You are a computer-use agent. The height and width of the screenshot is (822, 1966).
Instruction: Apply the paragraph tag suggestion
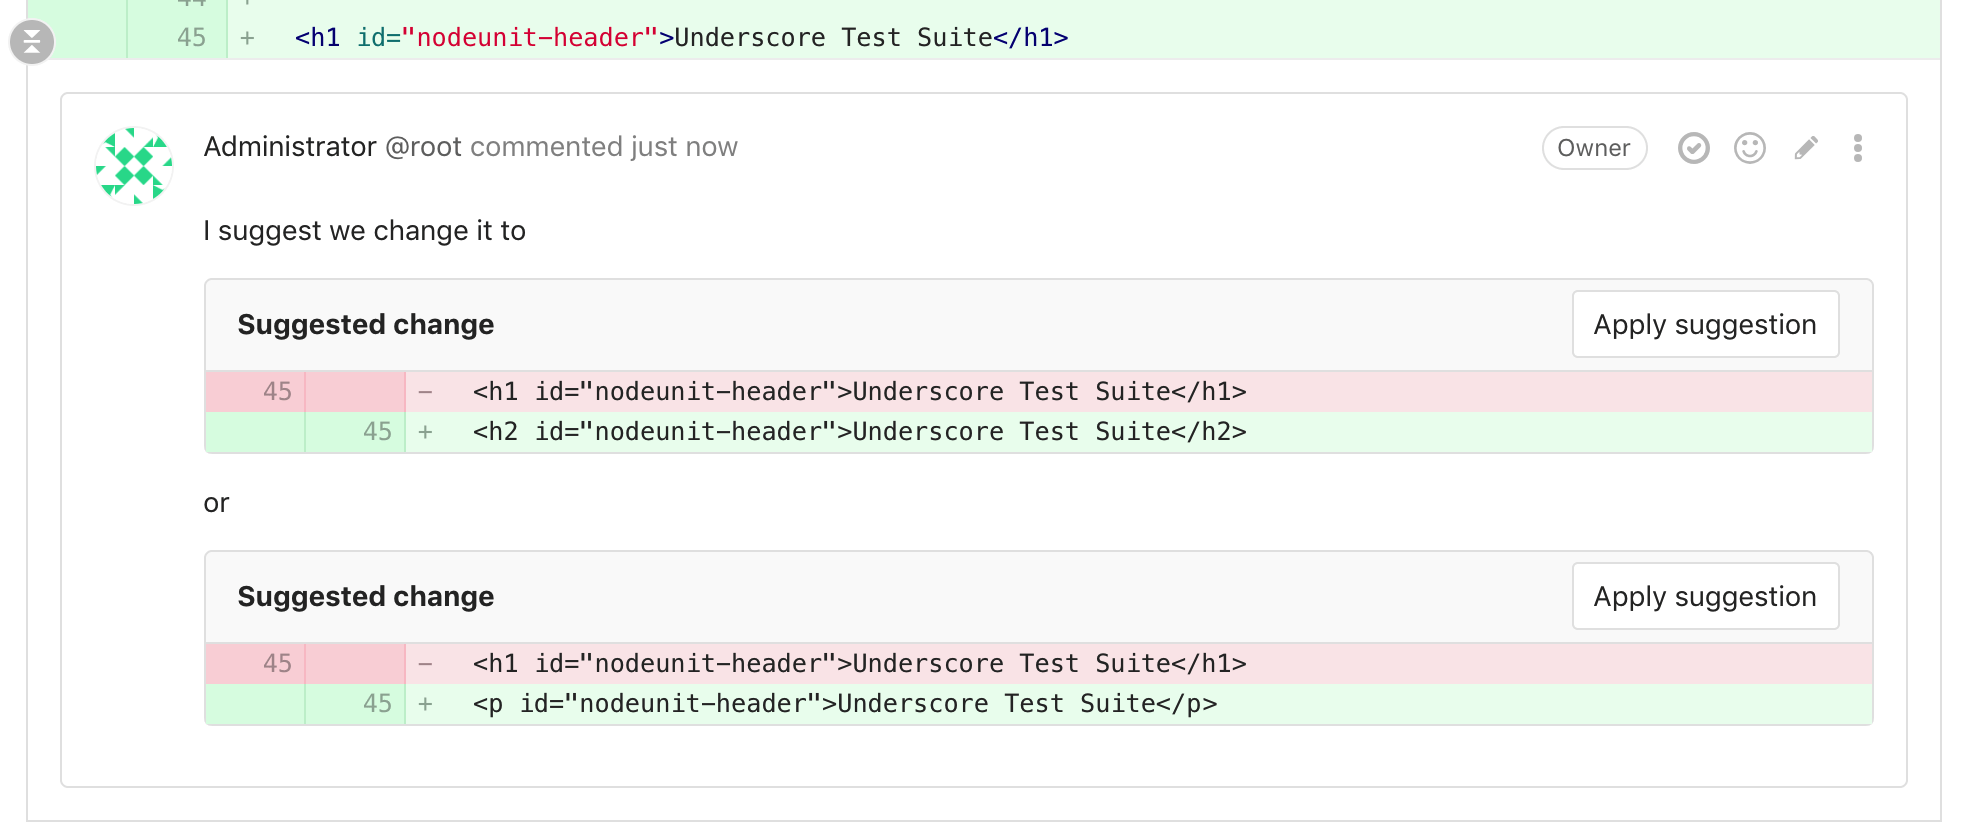[1704, 596]
